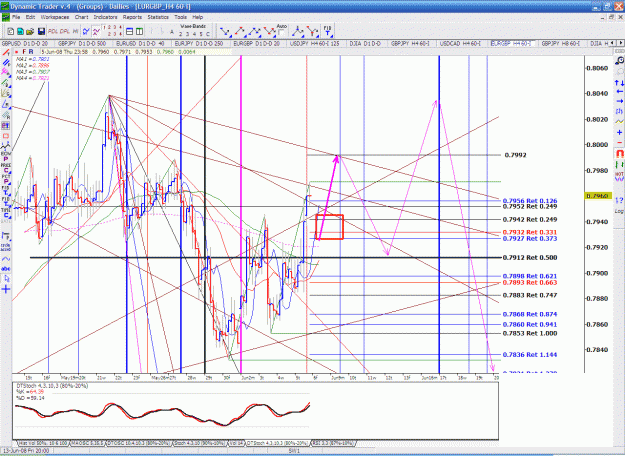Viewport: 625px width, 456px height.
Task: Switch to GBPJPY D1 D-D 500 tab
Action: click(x=82, y=43)
